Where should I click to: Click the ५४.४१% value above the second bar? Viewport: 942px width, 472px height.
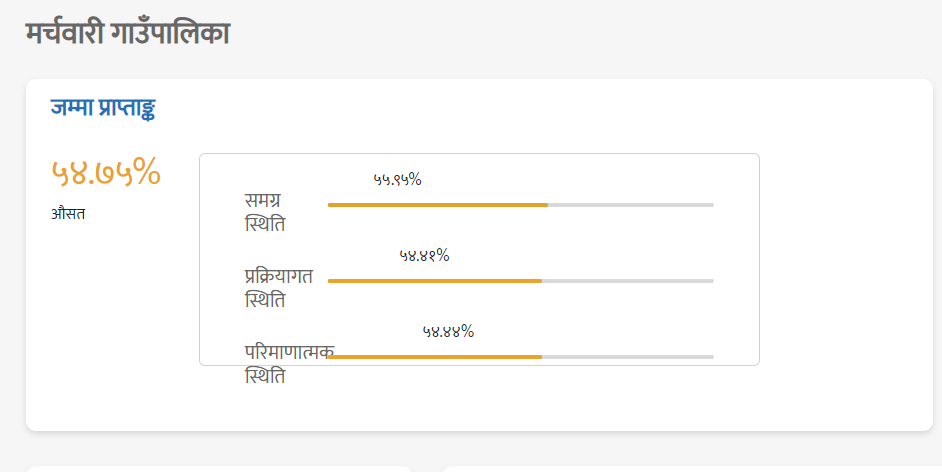coord(424,255)
